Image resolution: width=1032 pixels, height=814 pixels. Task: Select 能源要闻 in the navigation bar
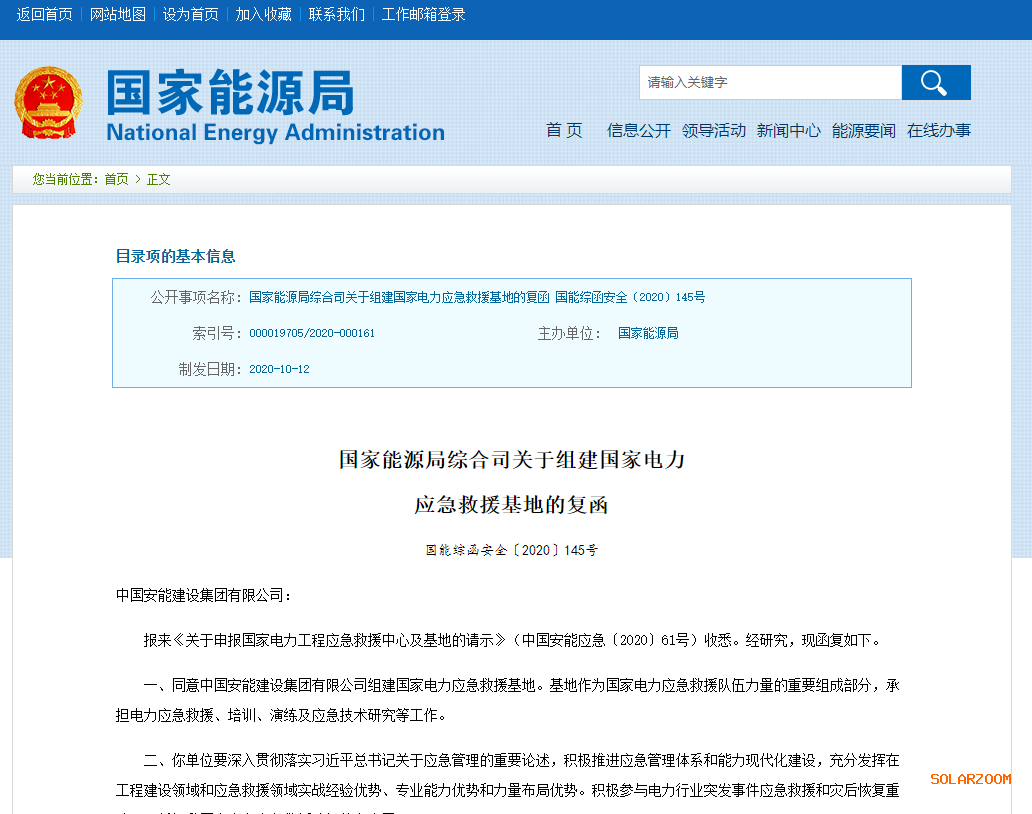(x=864, y=131)
